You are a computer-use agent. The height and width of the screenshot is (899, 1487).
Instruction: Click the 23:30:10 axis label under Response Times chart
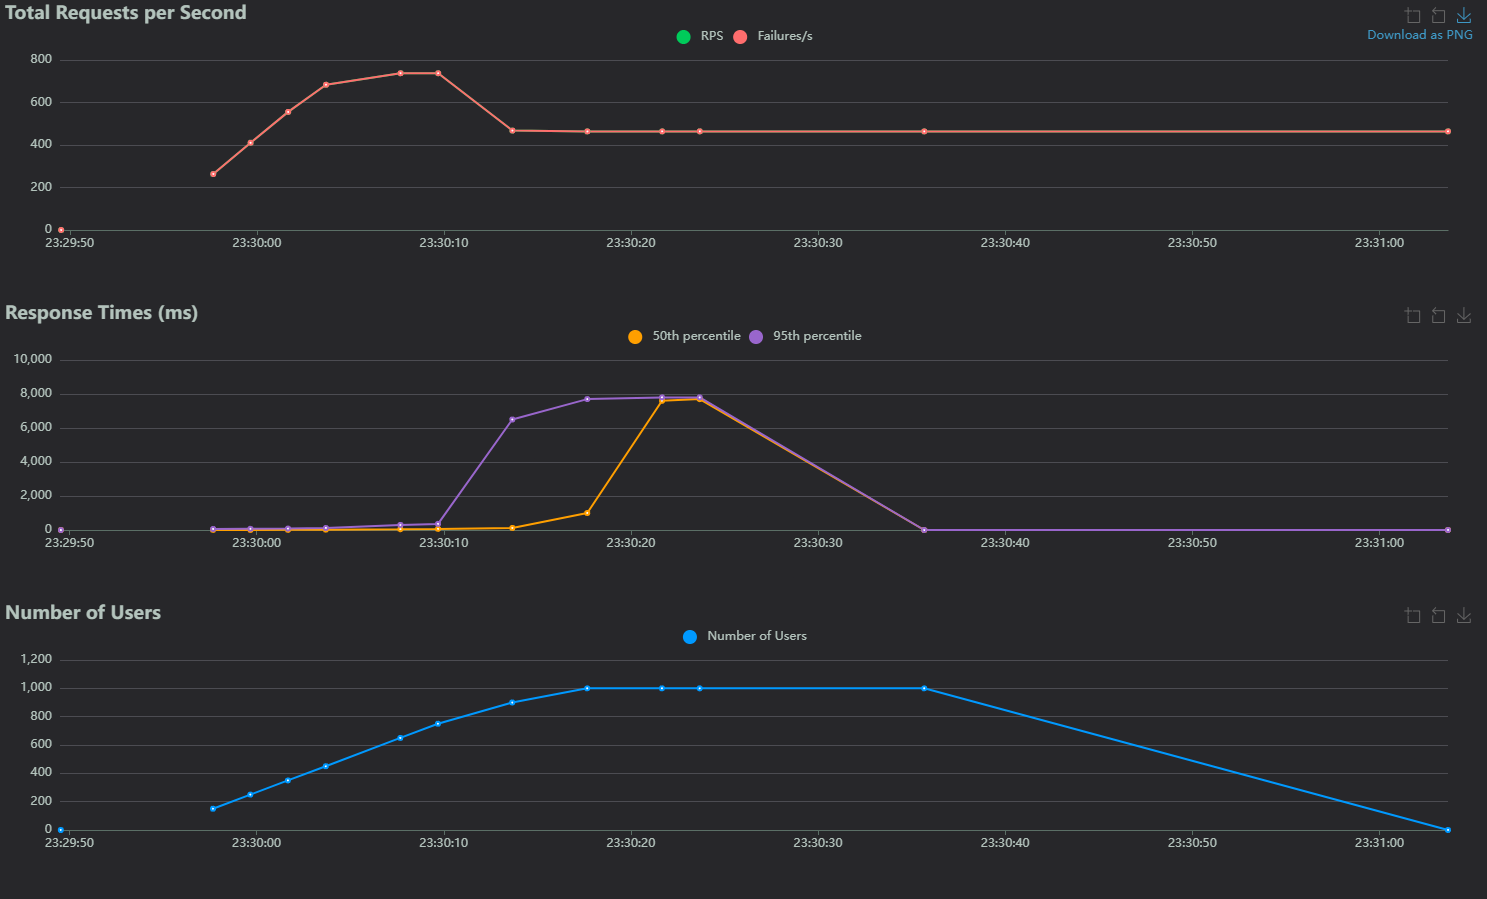click(444, 543)
